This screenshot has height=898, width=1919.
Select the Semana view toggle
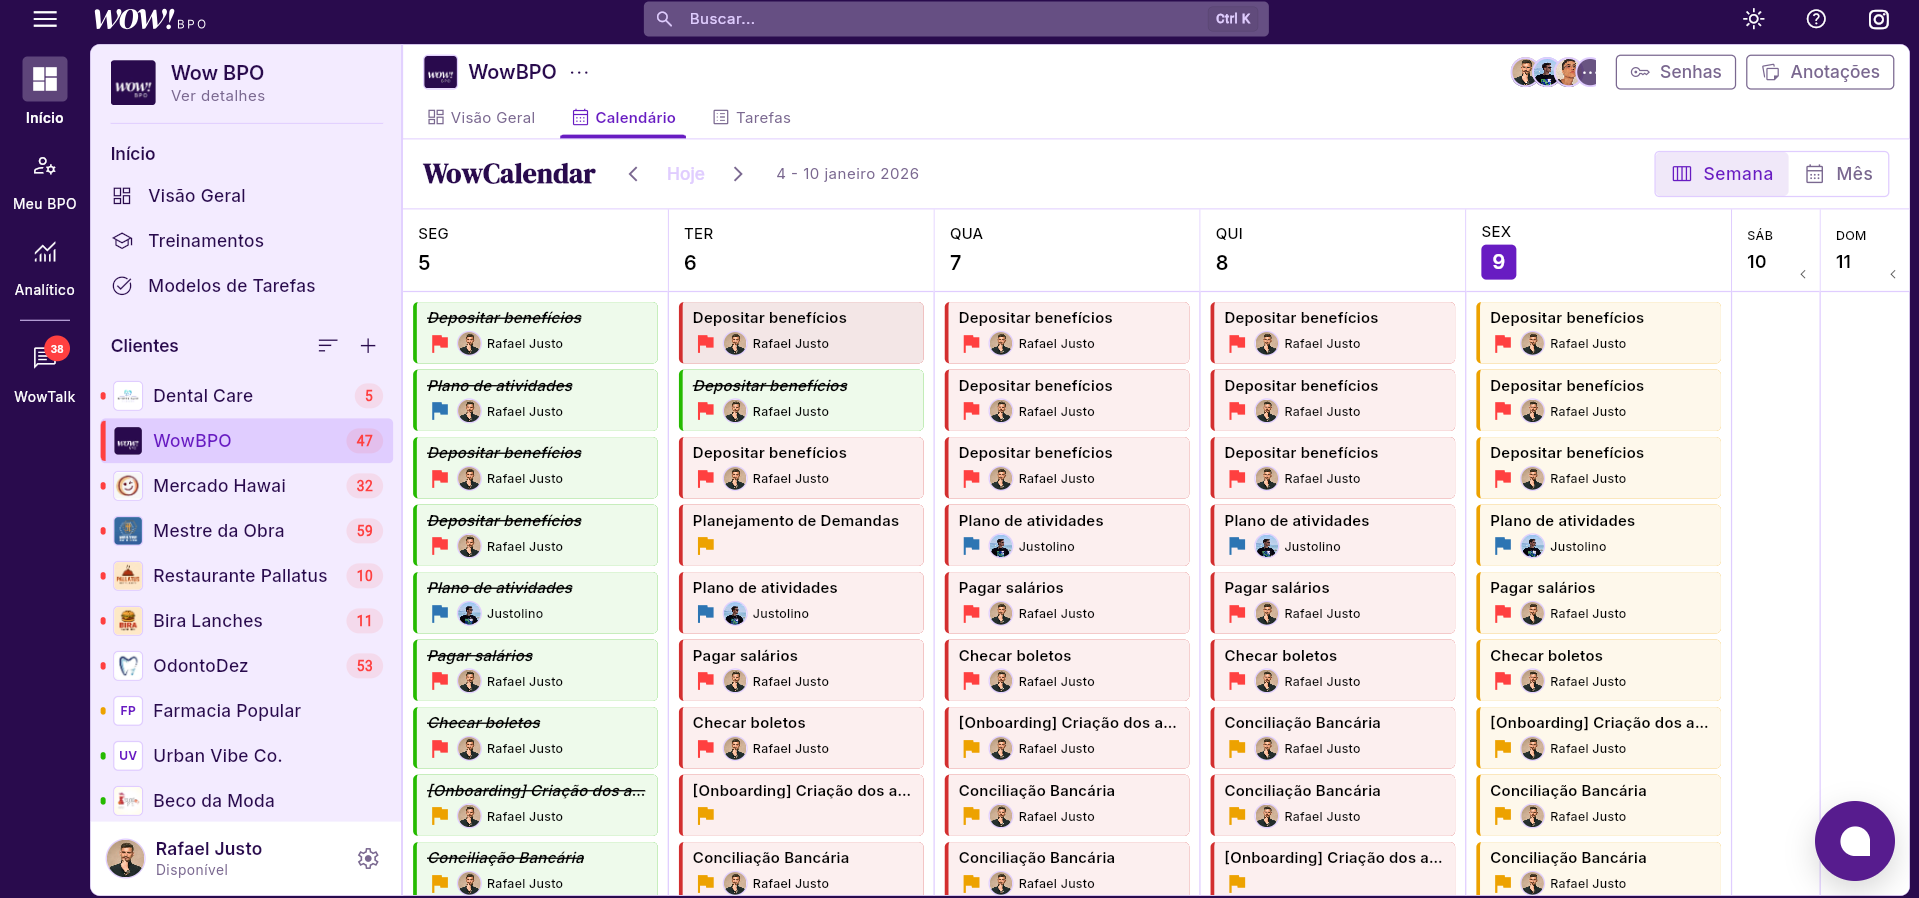tap(1722, 174)
